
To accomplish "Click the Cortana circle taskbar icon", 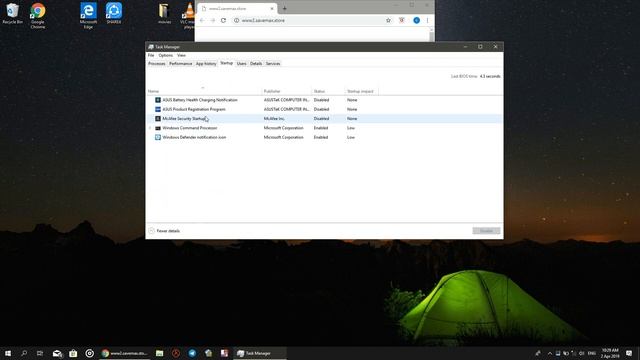I will click(x=89, y=353).
